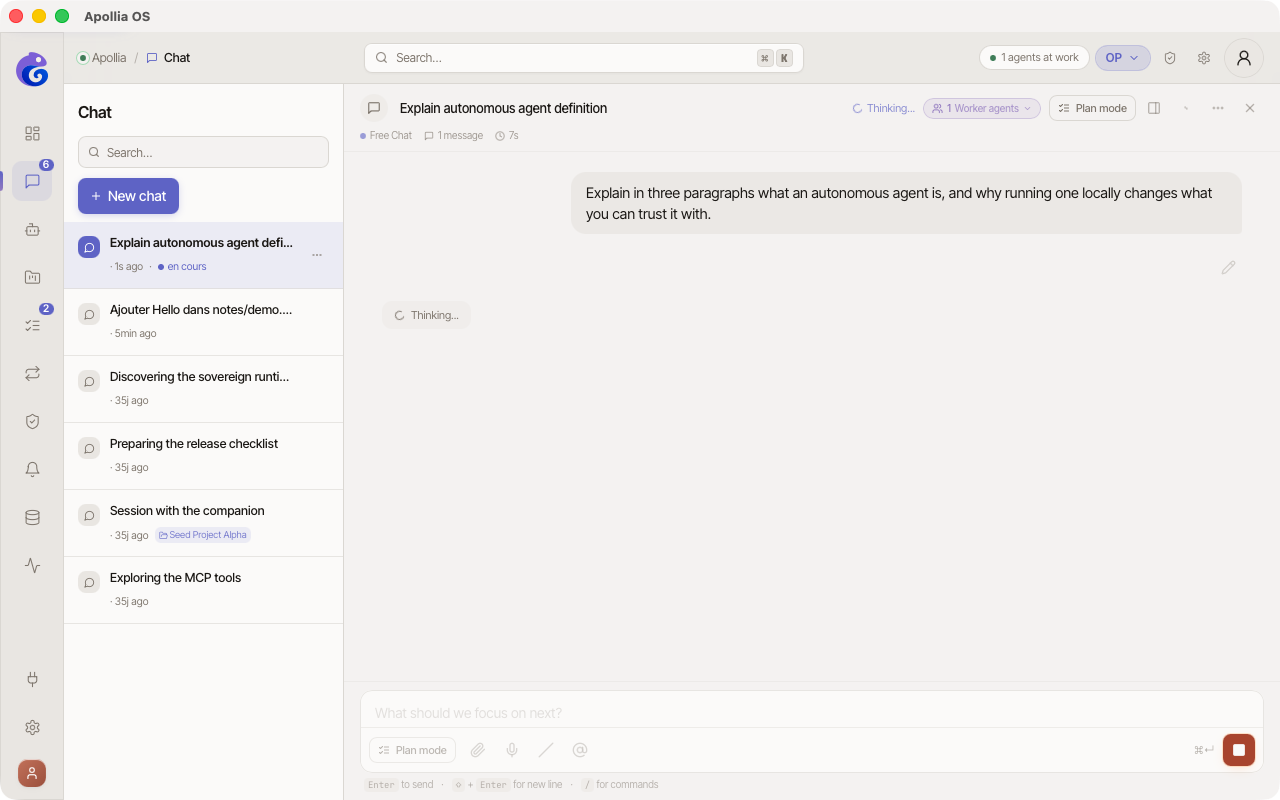Open the loop arrows workflow icon
The height and width of the screenshot is (800, 1280).
click(32, 373)
